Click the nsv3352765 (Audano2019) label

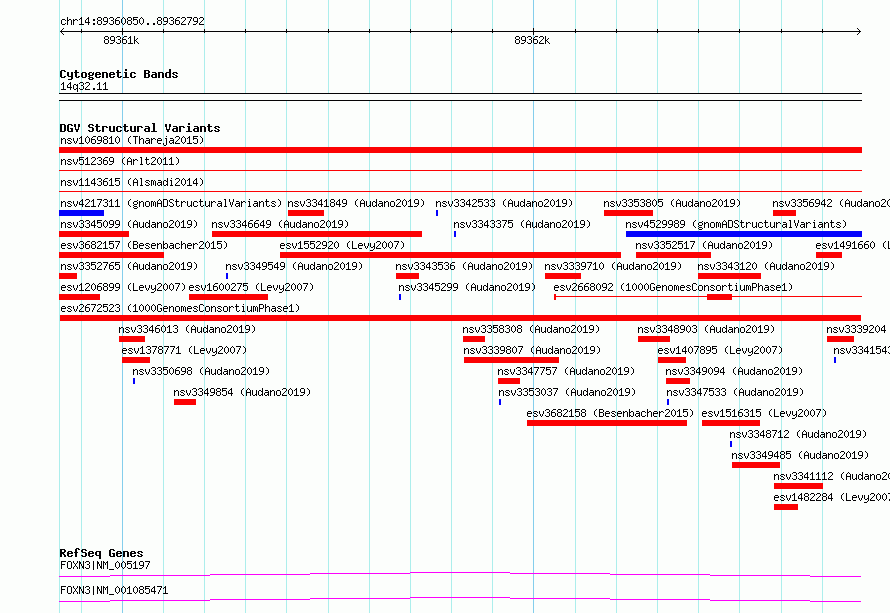(x=129, y=266)
